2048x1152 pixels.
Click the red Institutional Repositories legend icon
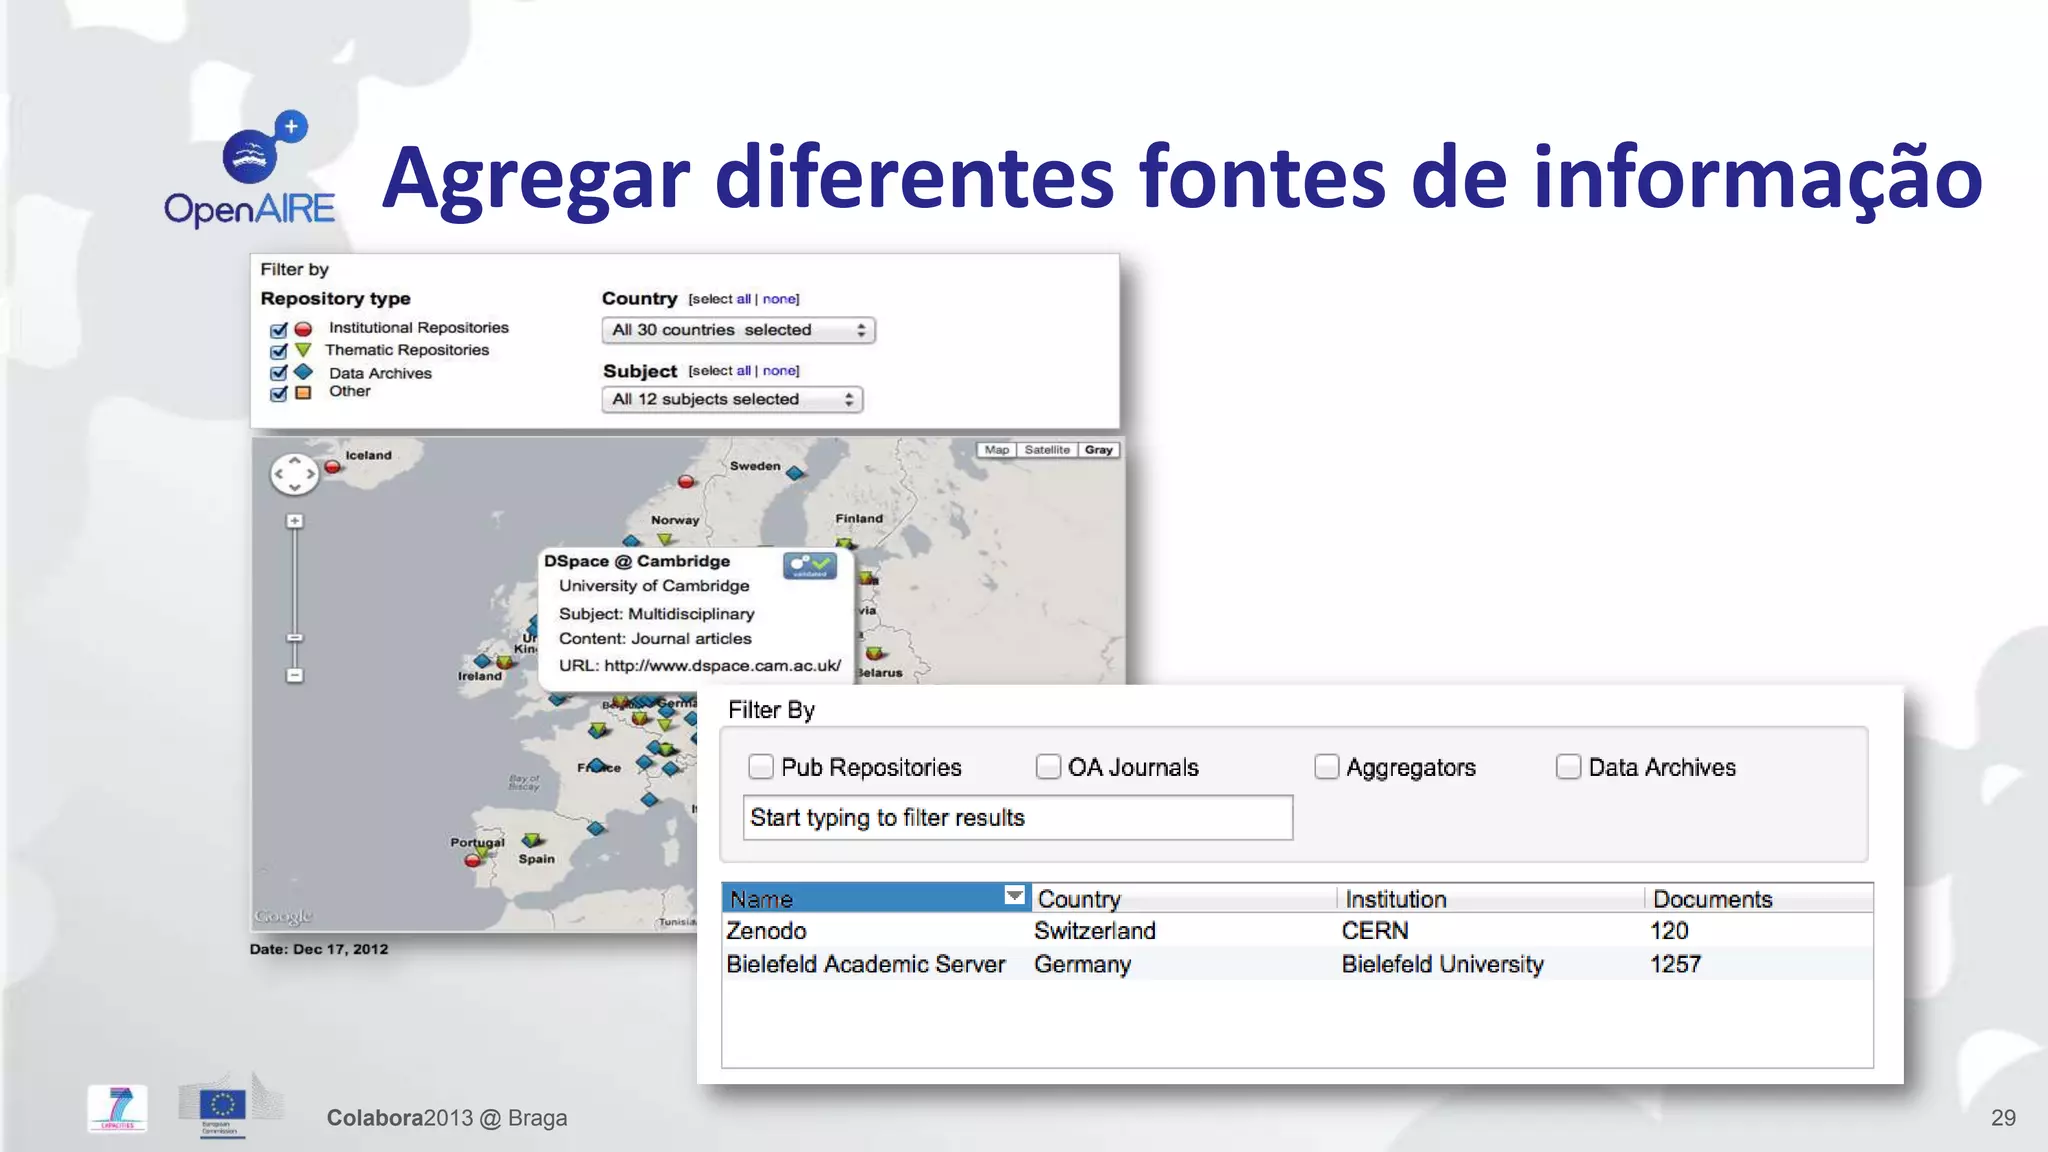pos(303,329)
